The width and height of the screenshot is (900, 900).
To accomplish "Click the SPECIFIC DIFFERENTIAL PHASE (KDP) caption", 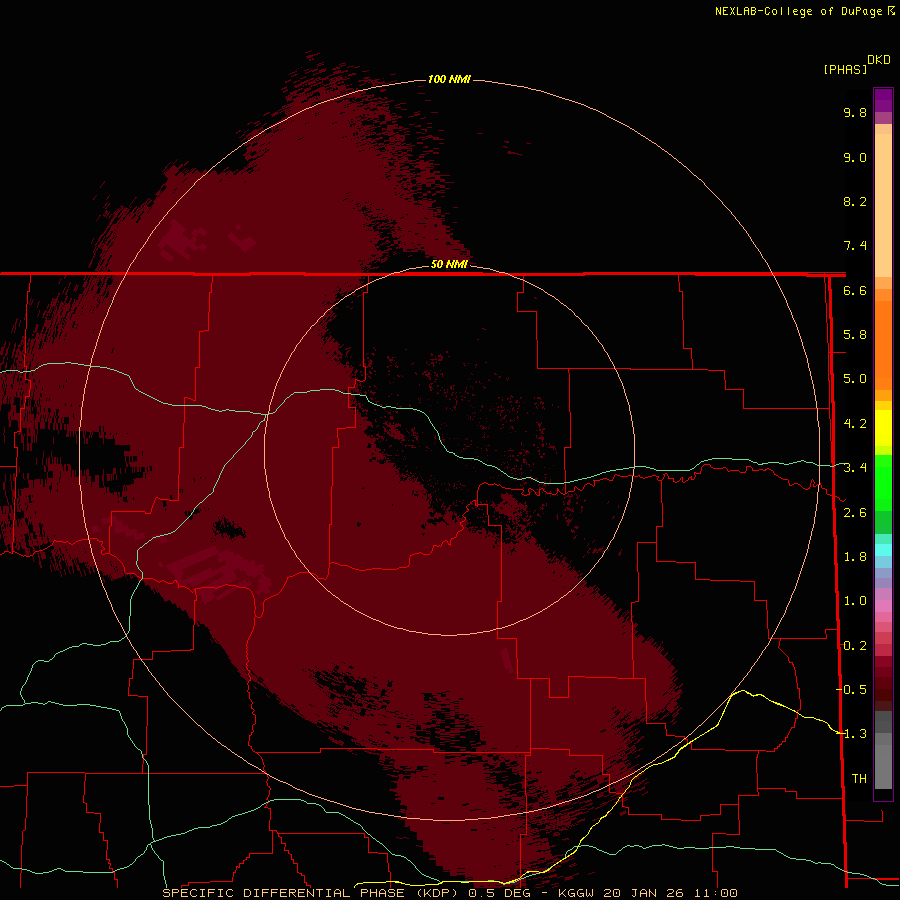I will pos(309,893).
